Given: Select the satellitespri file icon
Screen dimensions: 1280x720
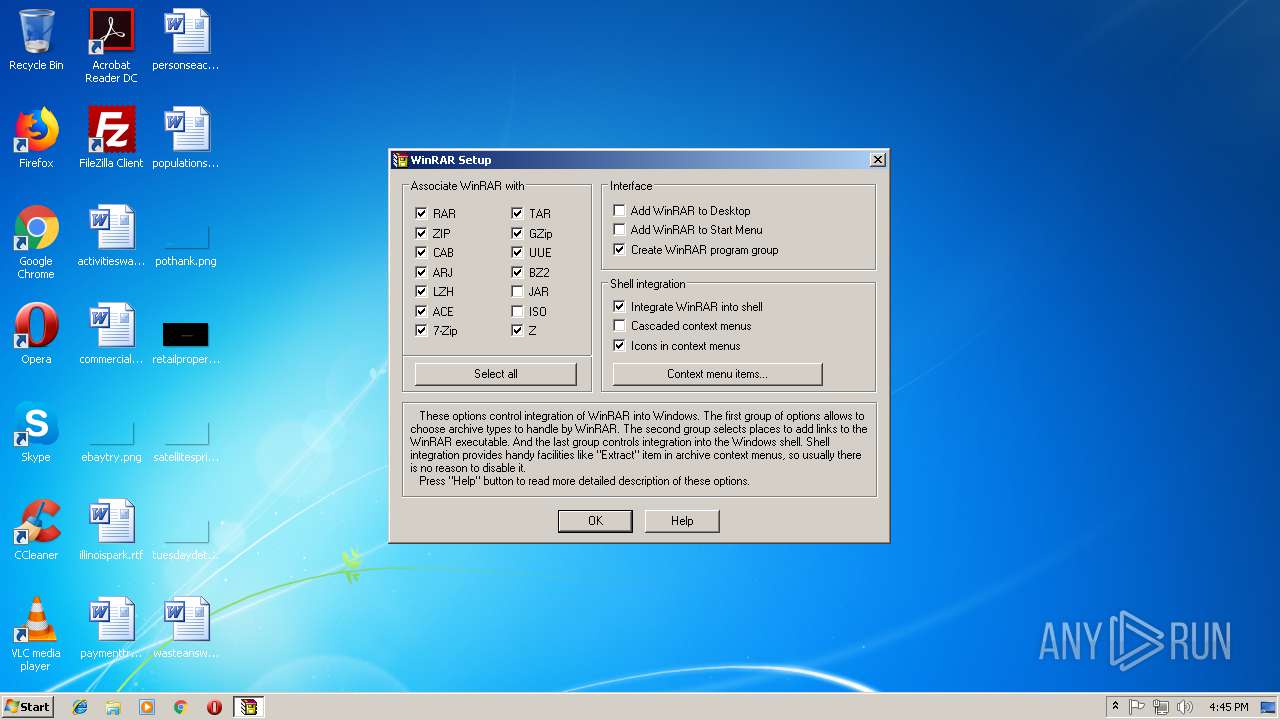Looking at the screenshot, I should (186, 442).
